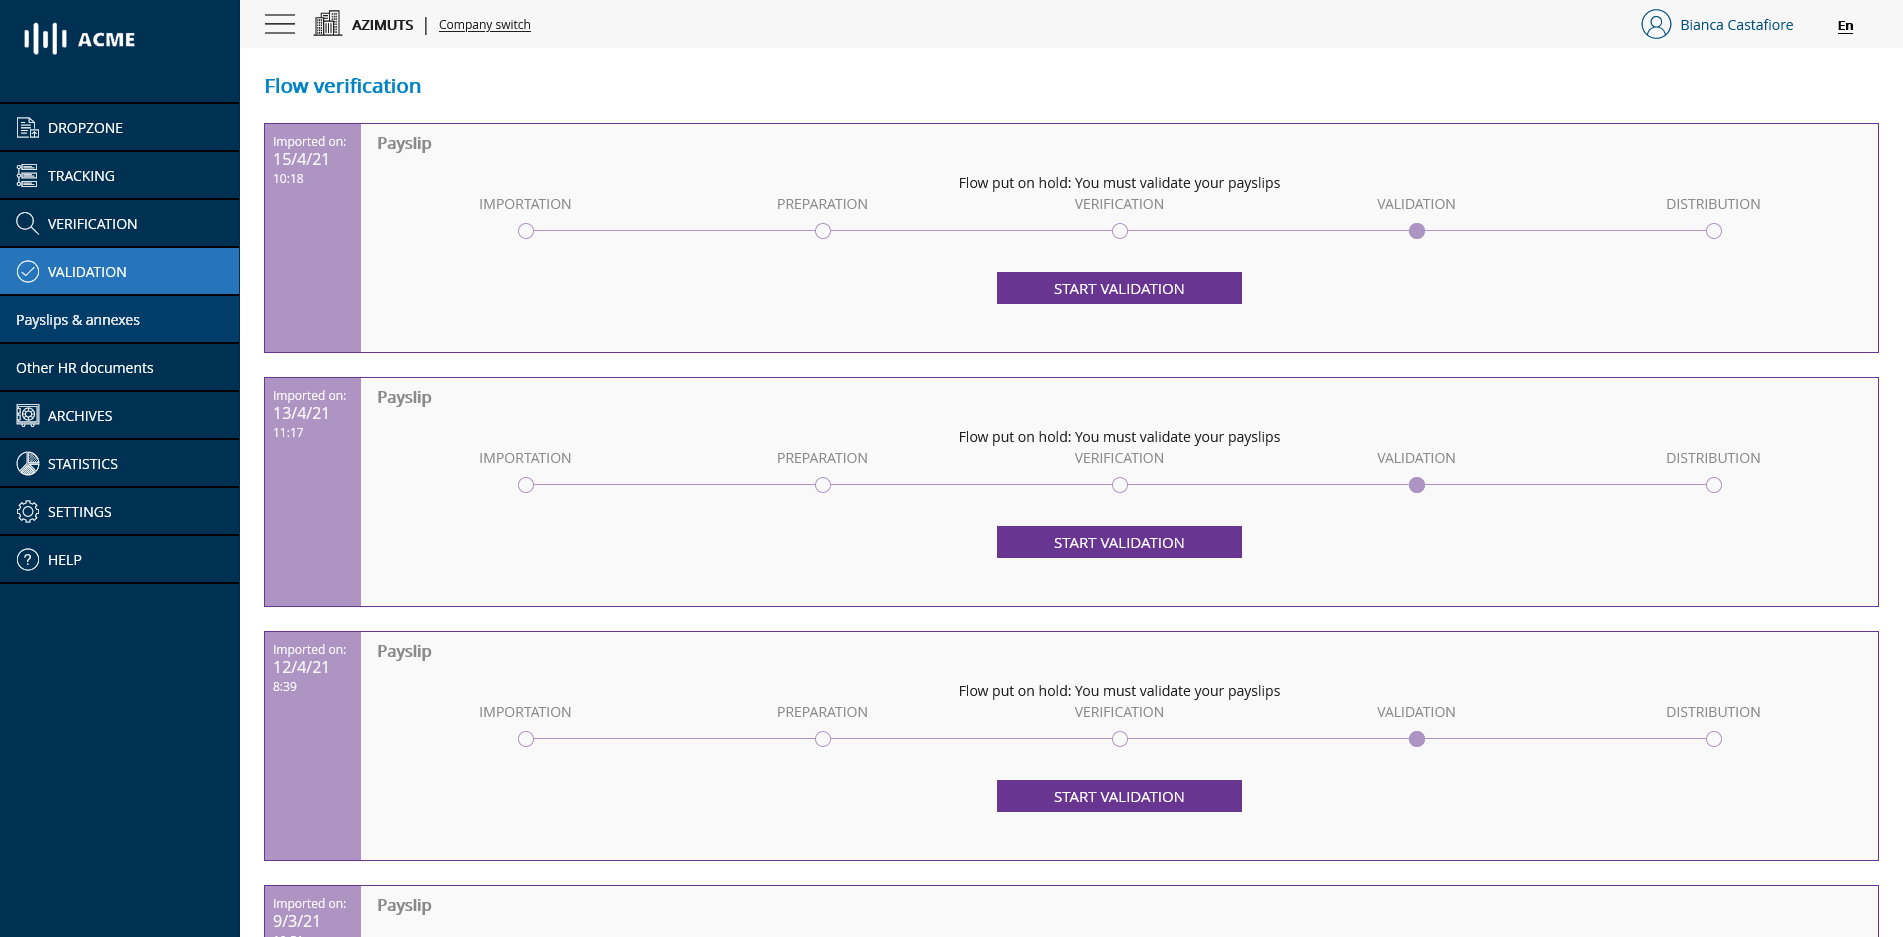Click the ACME logo
This screenshot has height=937, width=1903.
tap(78, 39)
